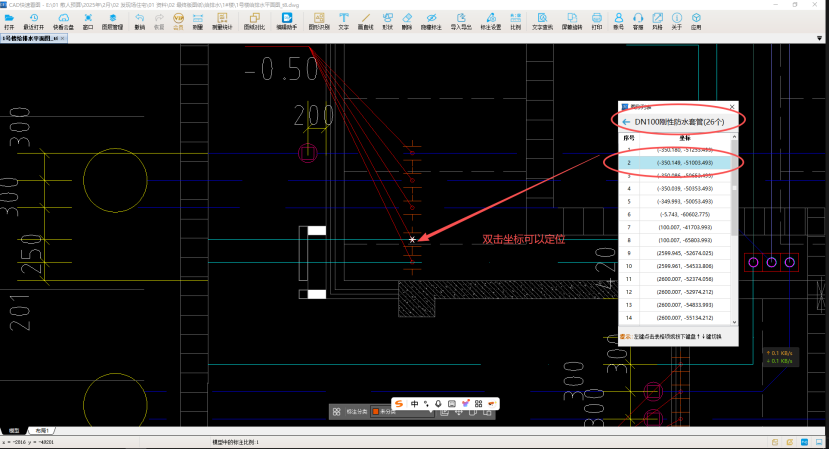Click the 风格 style icon
This screenshot has width=830, height=449.
(657, 21)
